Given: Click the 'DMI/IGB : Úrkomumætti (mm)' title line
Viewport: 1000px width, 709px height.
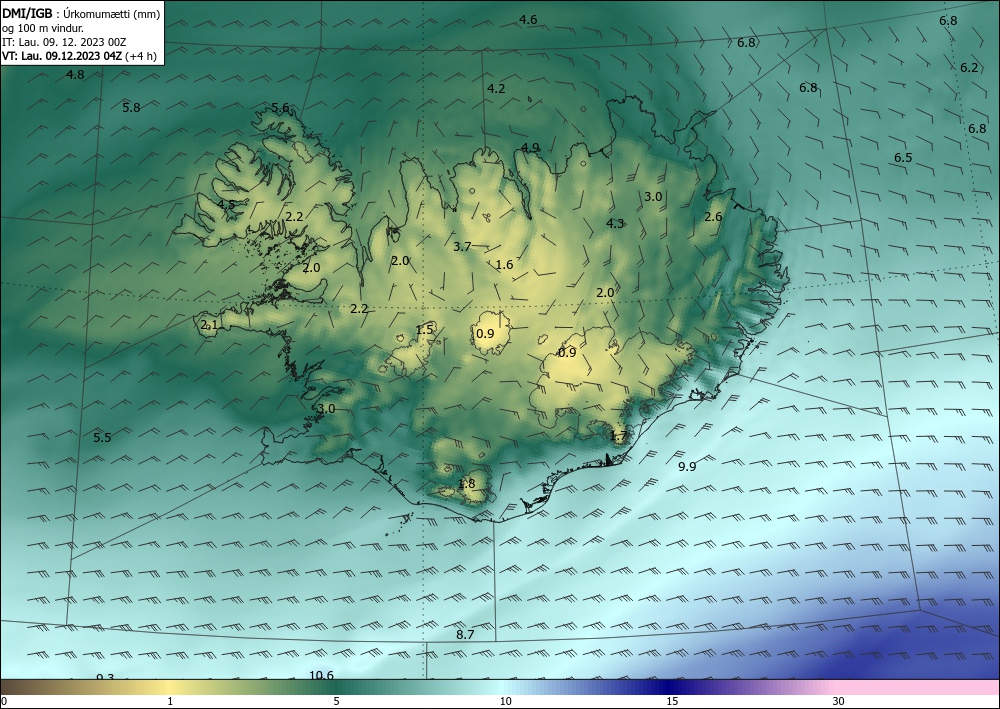Looking at the screenshot, I should pyautogui.click(x=82, y=13).
